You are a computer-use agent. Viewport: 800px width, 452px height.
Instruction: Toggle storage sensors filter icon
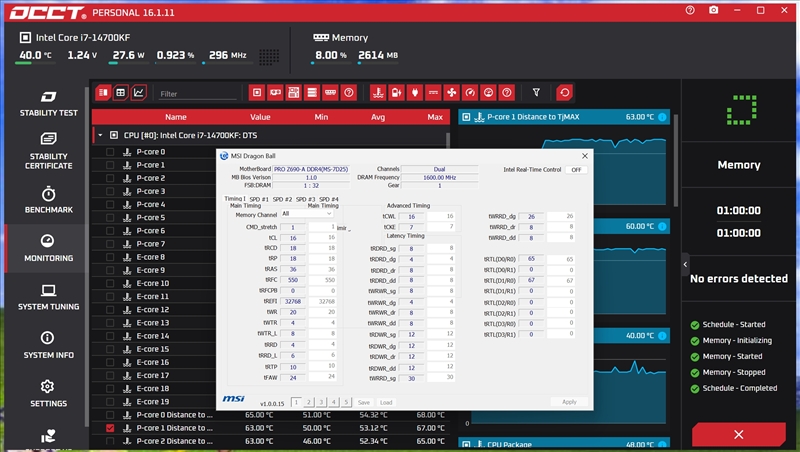312,92
